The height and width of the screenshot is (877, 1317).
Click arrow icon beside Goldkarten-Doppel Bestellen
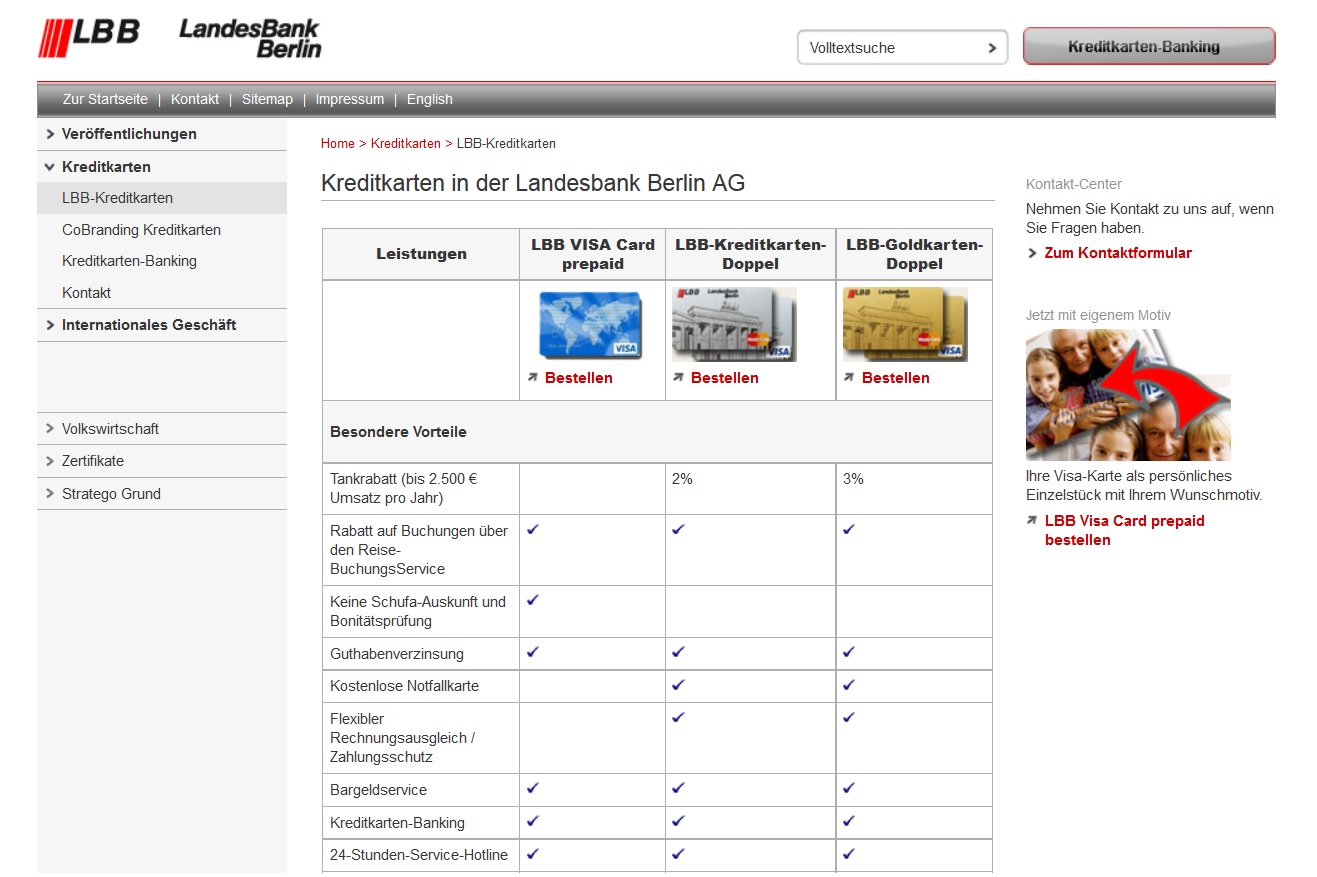(849, 377)
